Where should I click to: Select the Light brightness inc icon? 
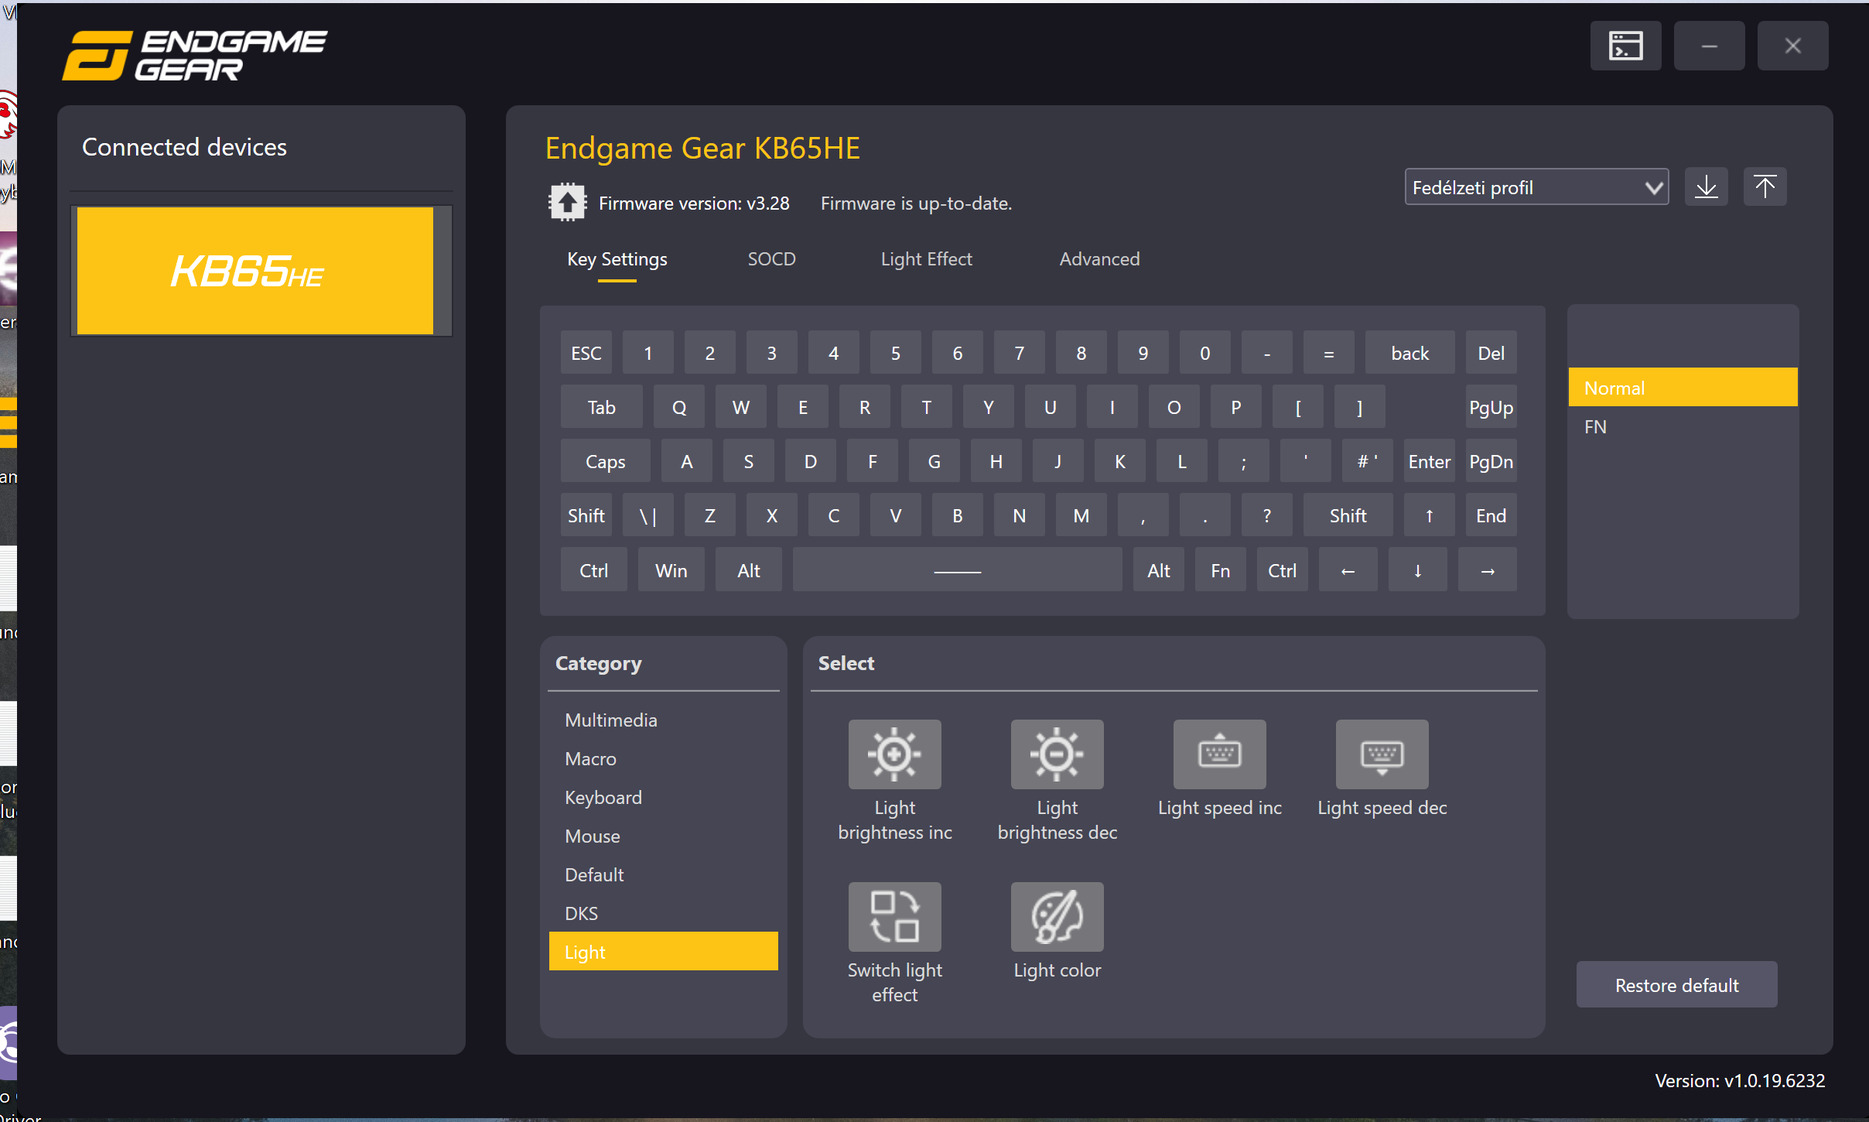pos(895,754)
